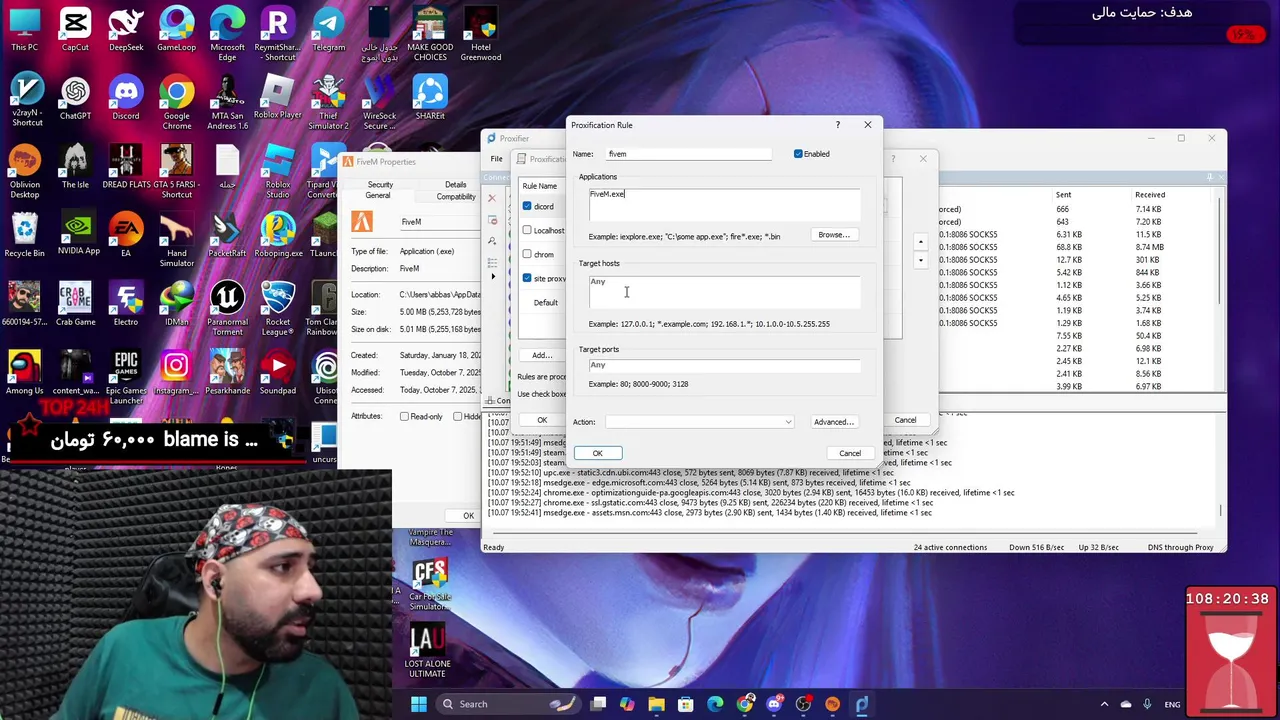The image size is (1280, 720).
Task: Open Compatibility tab in FiveM Properties
Action: 456,196
